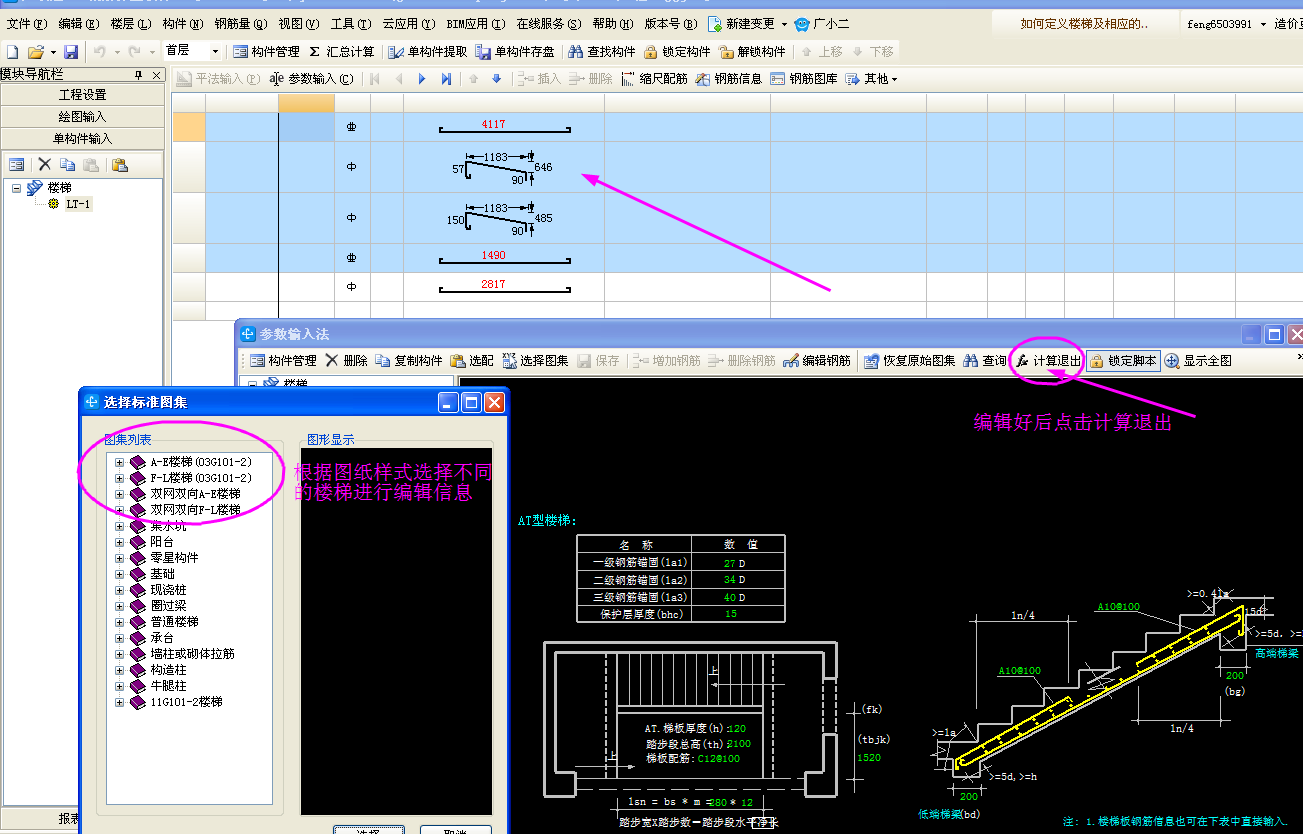
Task: Close the 模块导航栏 panel
Action: [157, 75]
